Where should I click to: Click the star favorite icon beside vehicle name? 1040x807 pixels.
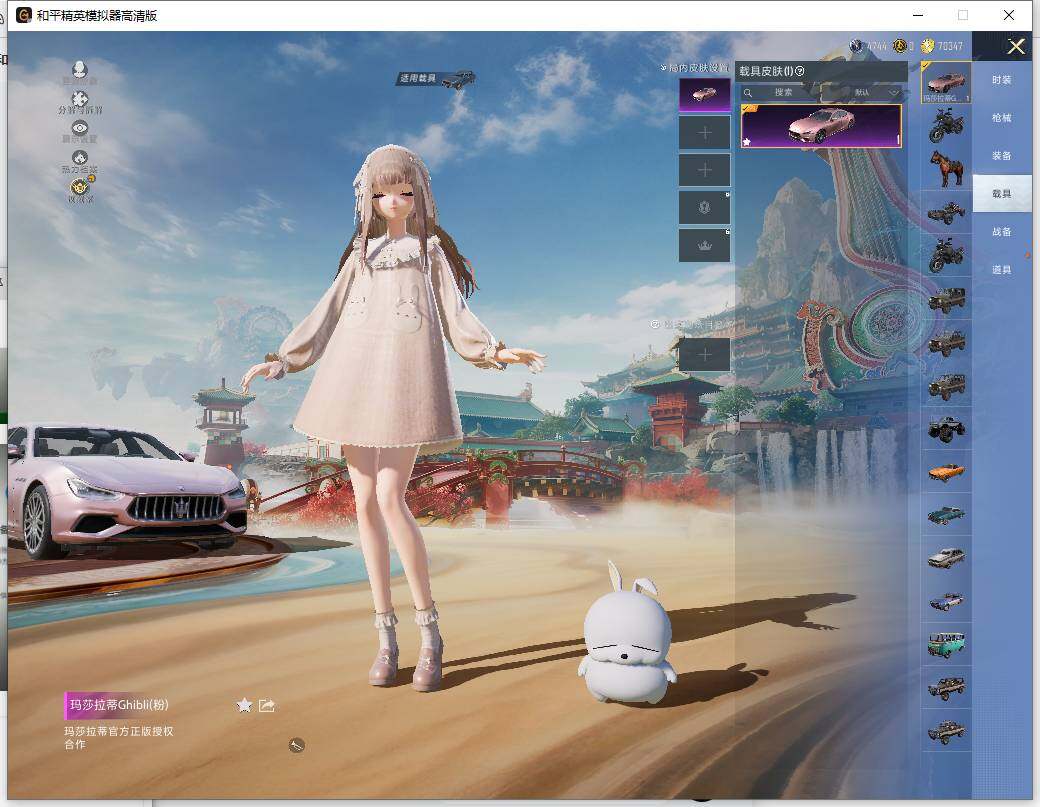[x=244, y=705]
